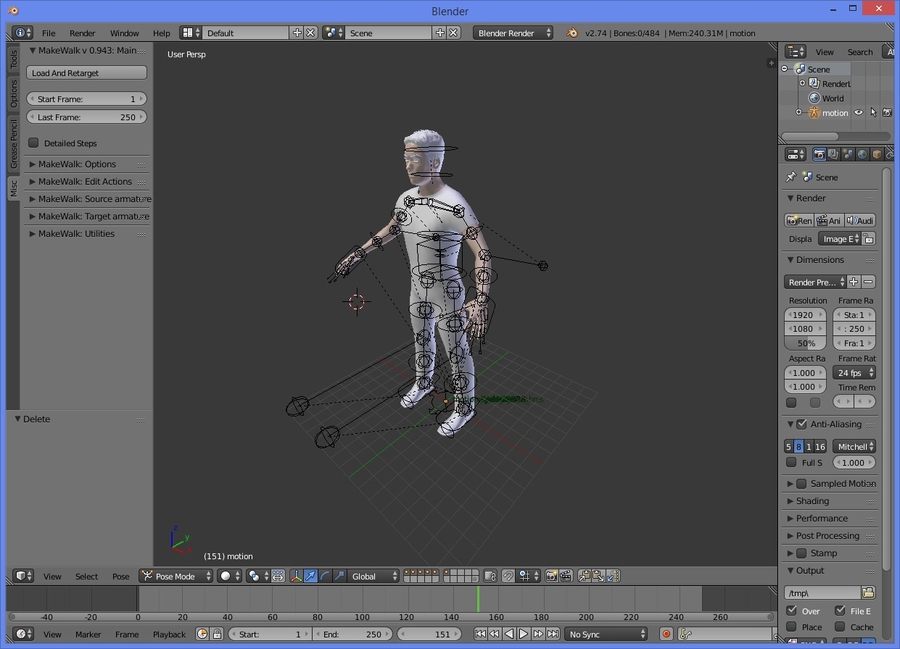This screenshot has width=900, height=649.
Task: Open the Render menu in top bar
Action: point(82,33)
